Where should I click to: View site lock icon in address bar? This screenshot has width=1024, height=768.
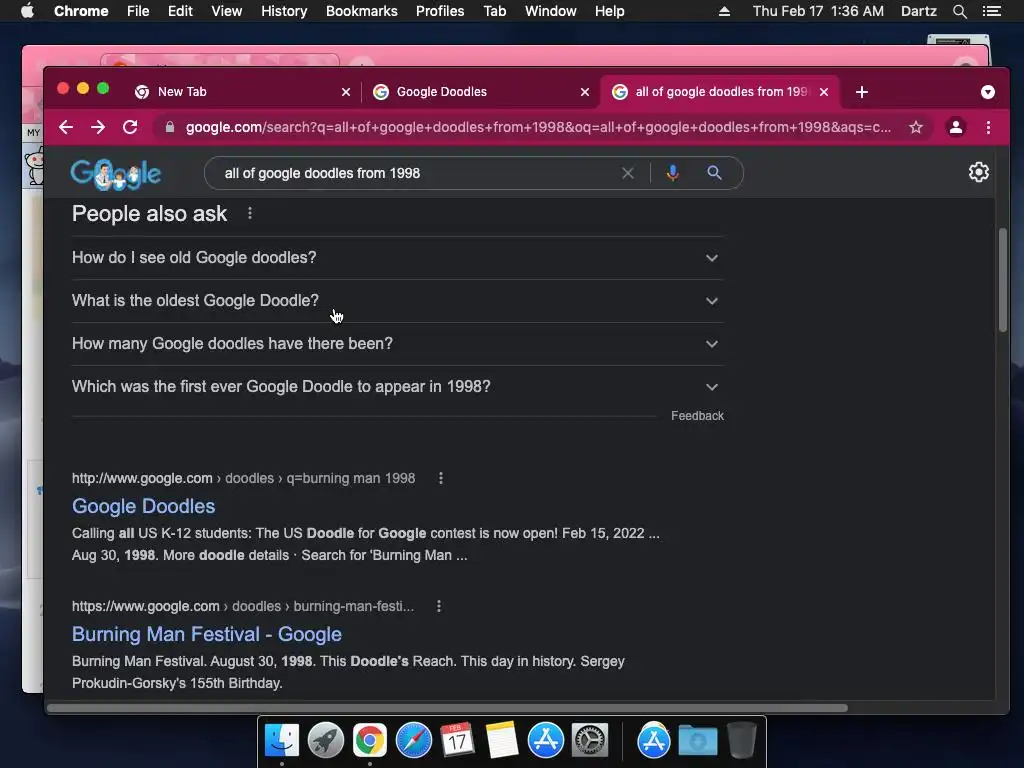(x=170, y=127)
